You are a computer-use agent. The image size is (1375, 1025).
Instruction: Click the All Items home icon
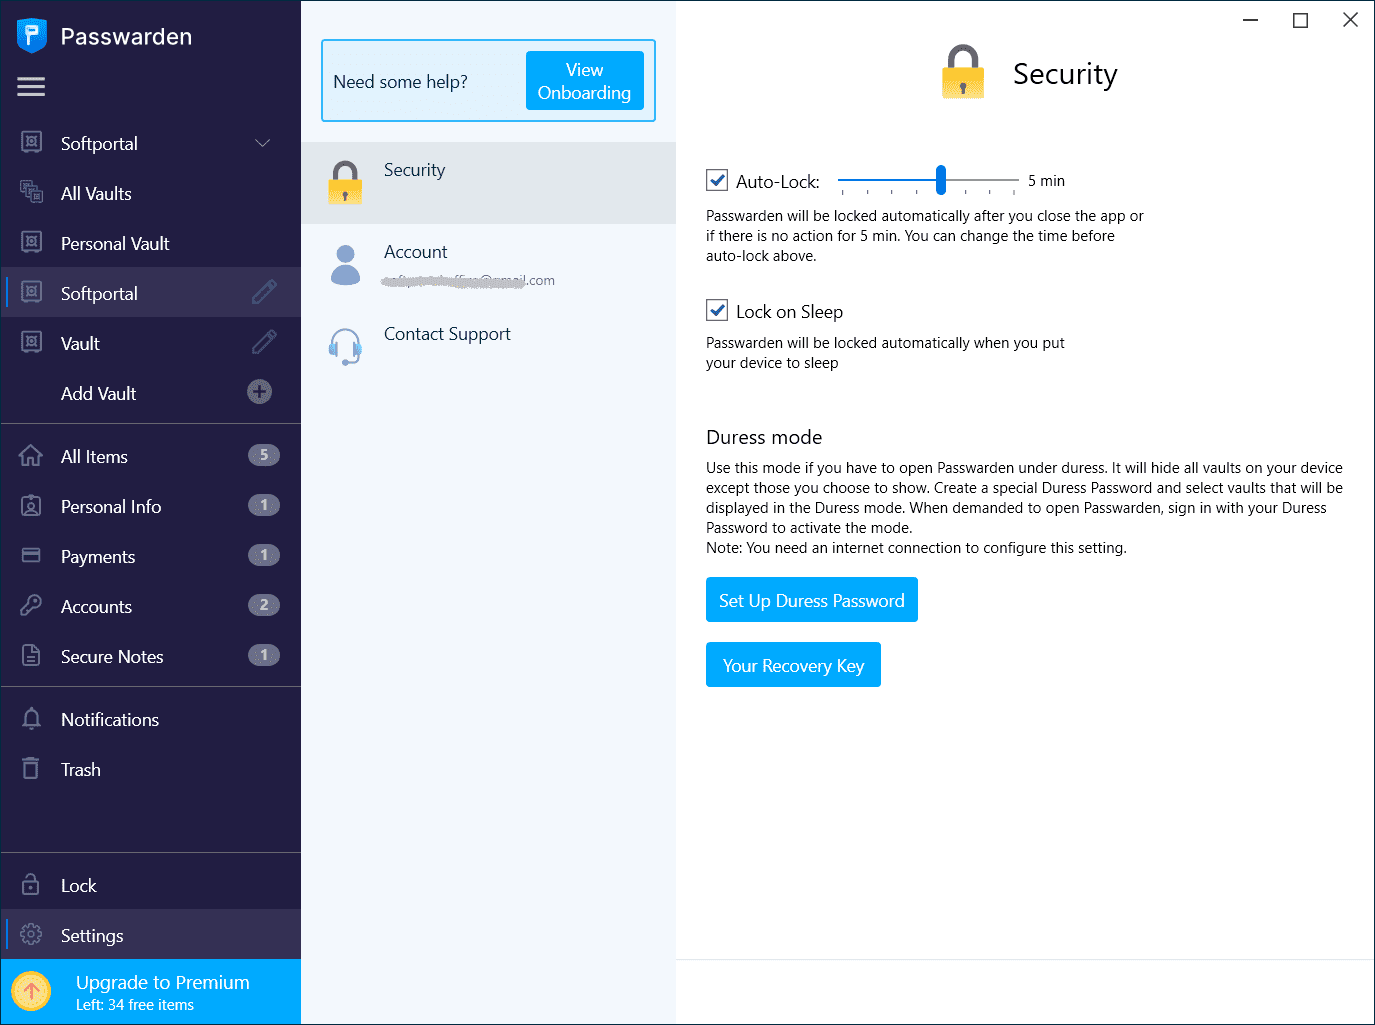point(31,456)
